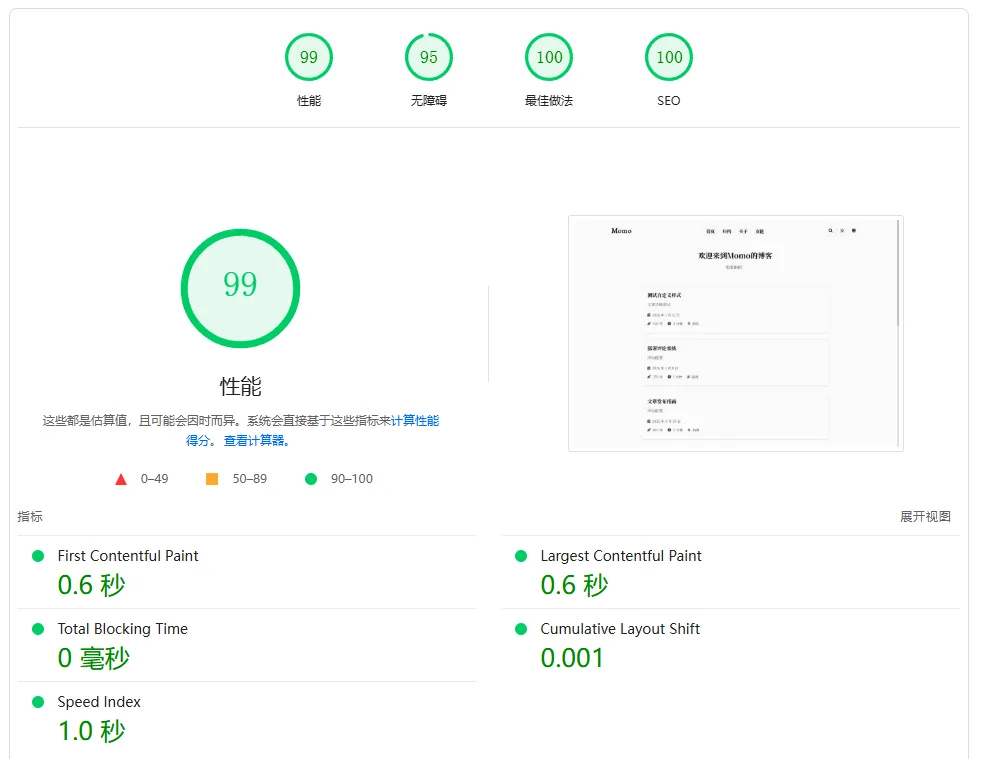Click the 指标 section heading
The image size is (981, 759).
click(x=29, y=517)
